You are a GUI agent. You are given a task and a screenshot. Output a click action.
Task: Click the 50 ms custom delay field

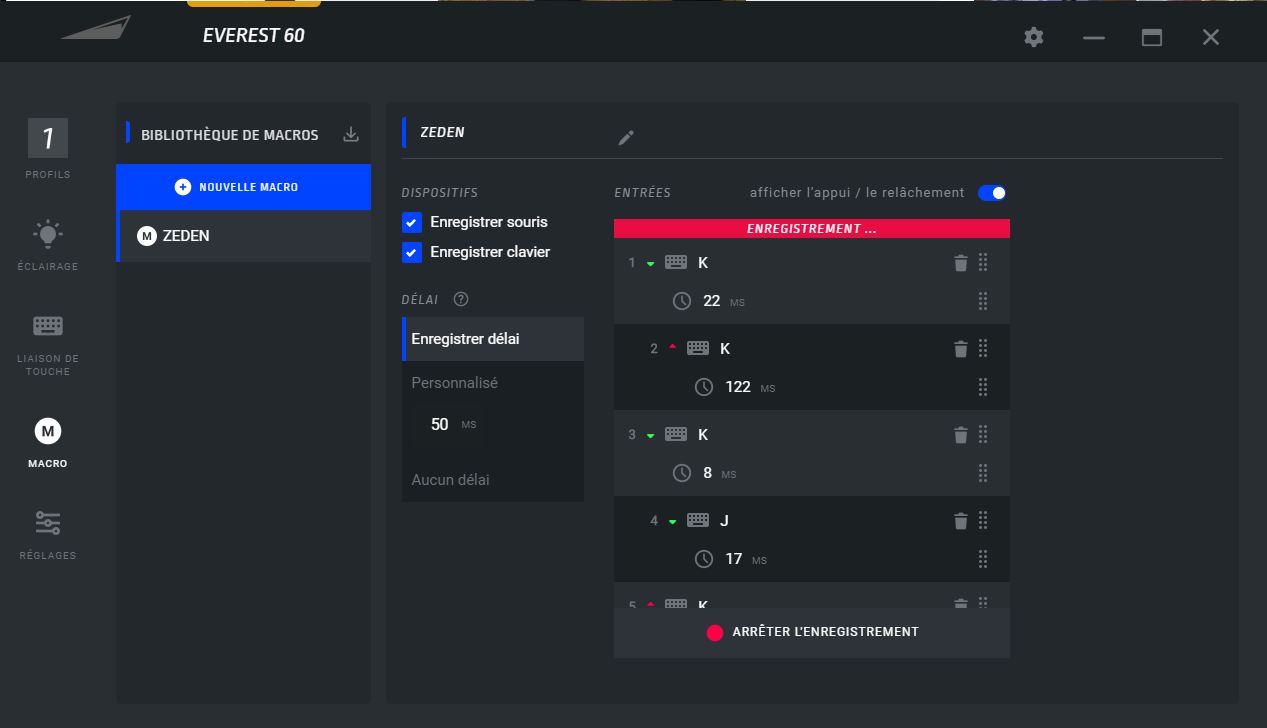click(x=440, y=425)
